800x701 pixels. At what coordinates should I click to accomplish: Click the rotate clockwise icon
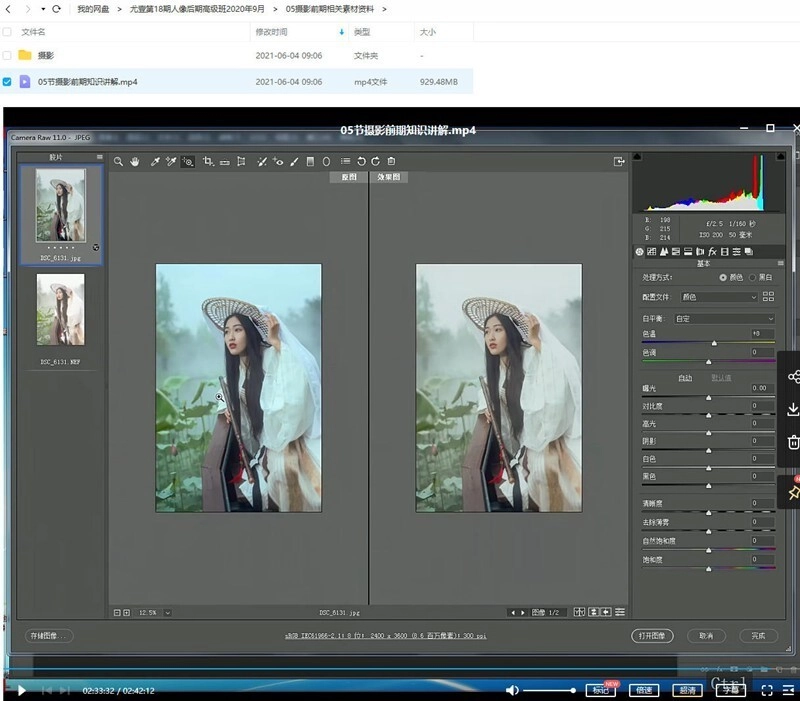(x=375, y=161)
